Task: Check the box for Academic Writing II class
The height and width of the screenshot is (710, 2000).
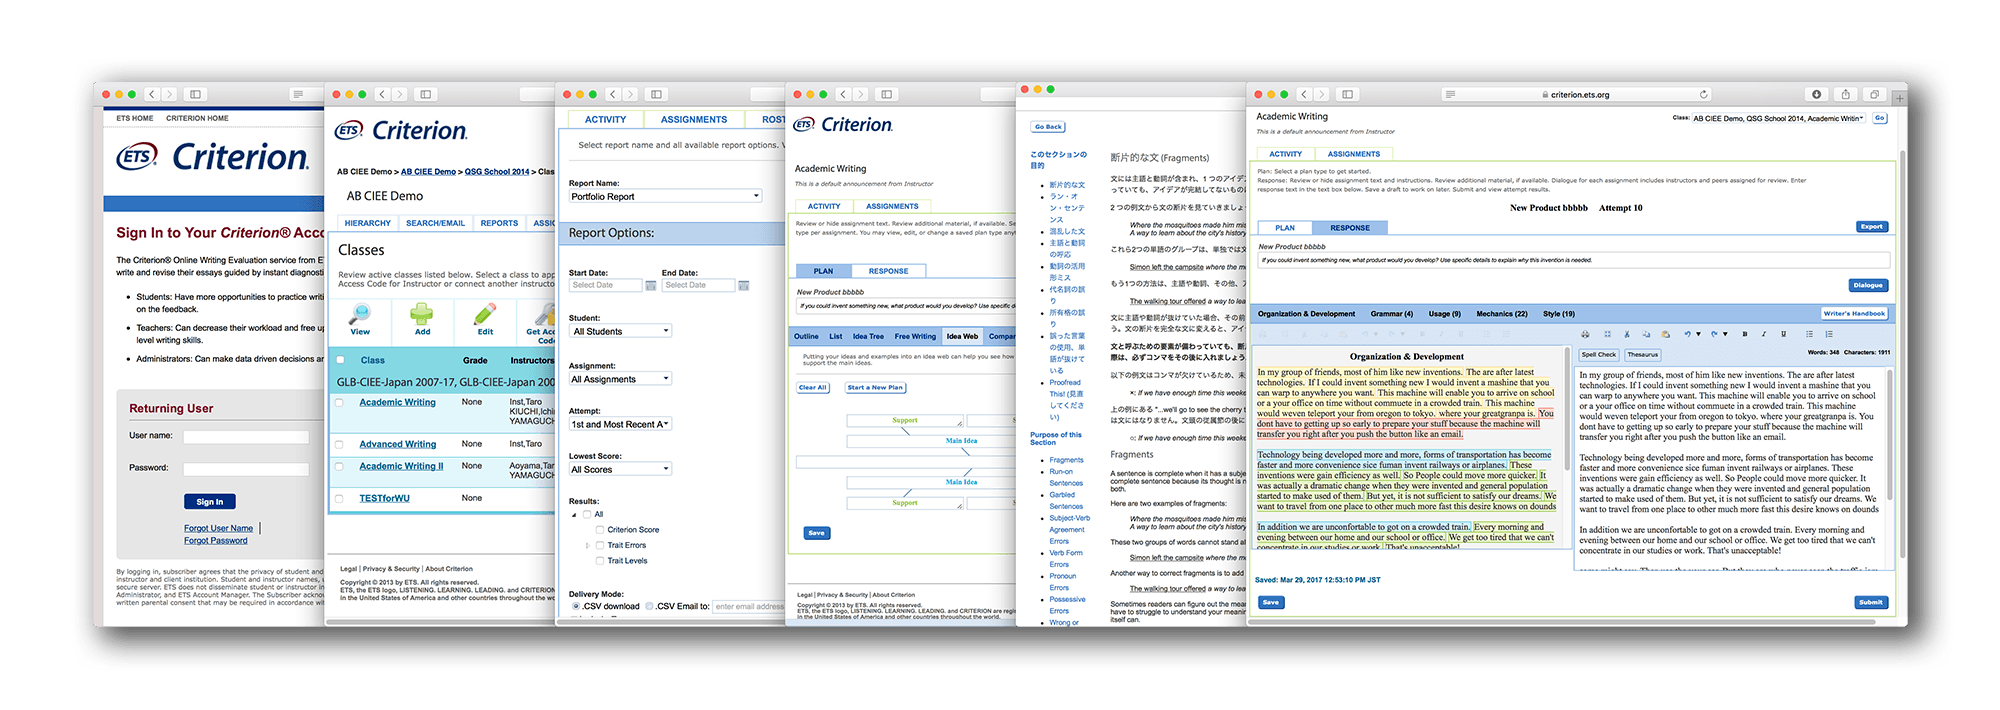Action: coord(339,466)
